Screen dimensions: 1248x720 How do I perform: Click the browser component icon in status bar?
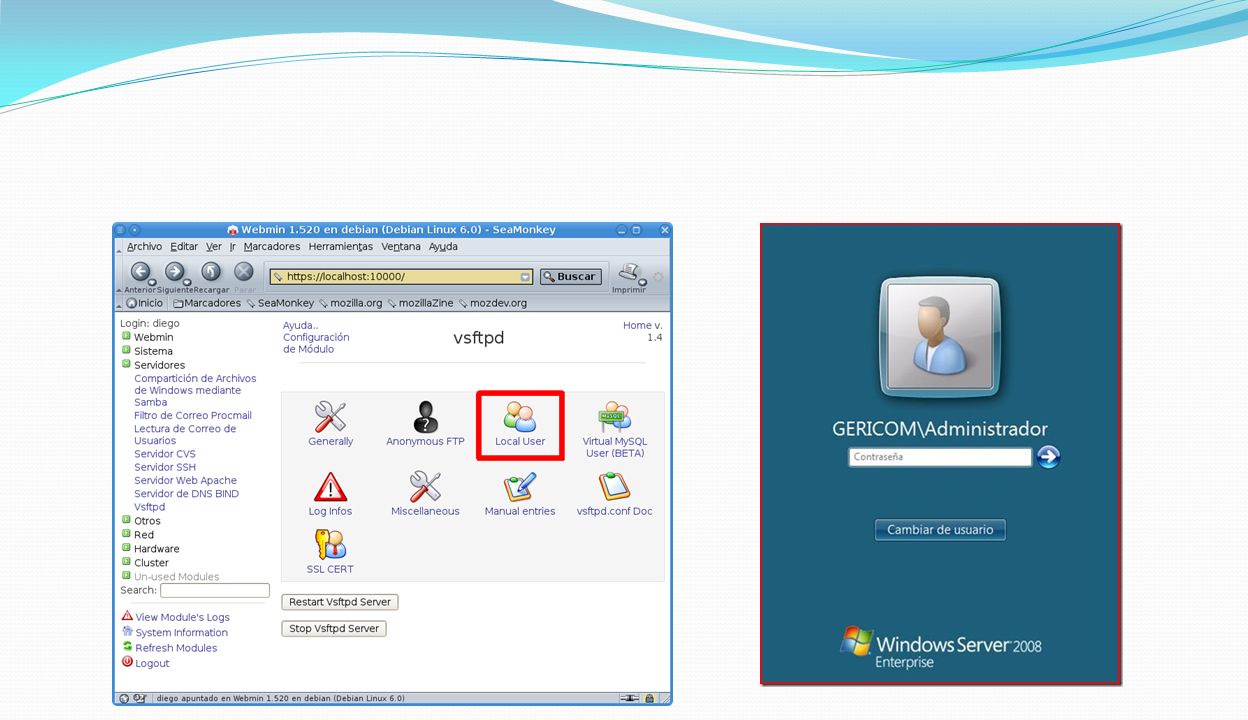tap(124, 698)
